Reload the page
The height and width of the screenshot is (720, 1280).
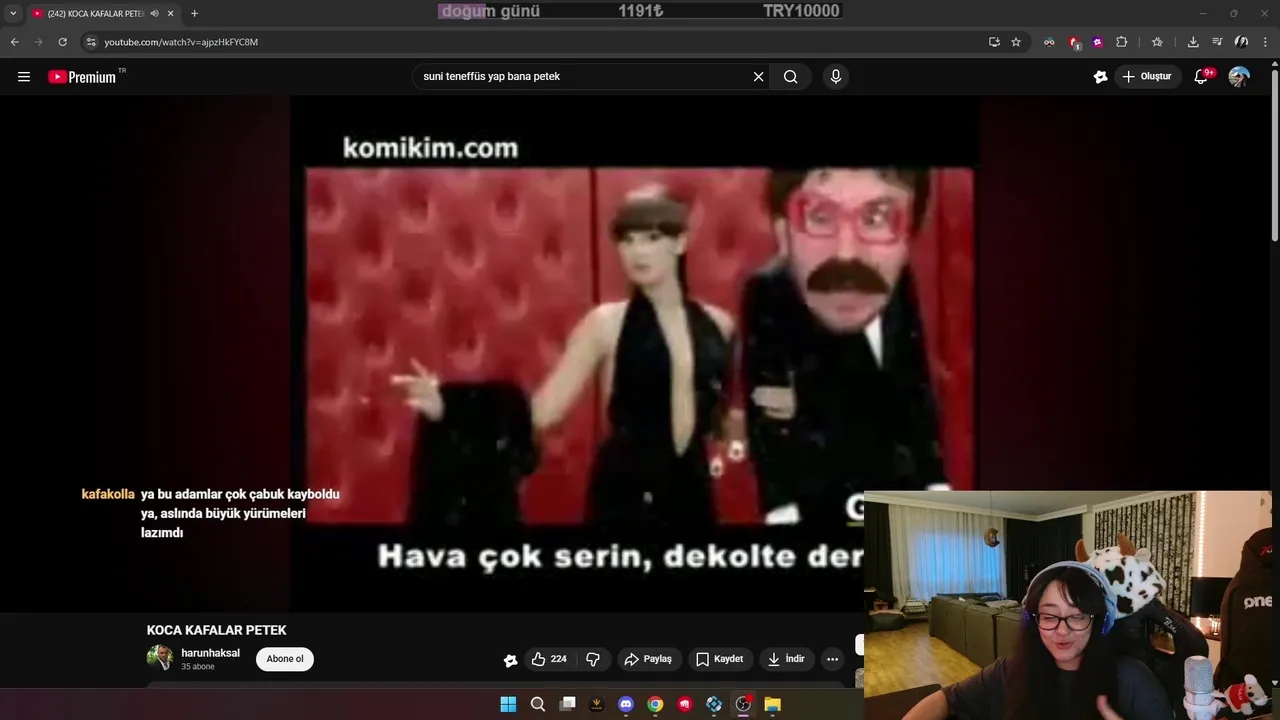click(63, 42)
